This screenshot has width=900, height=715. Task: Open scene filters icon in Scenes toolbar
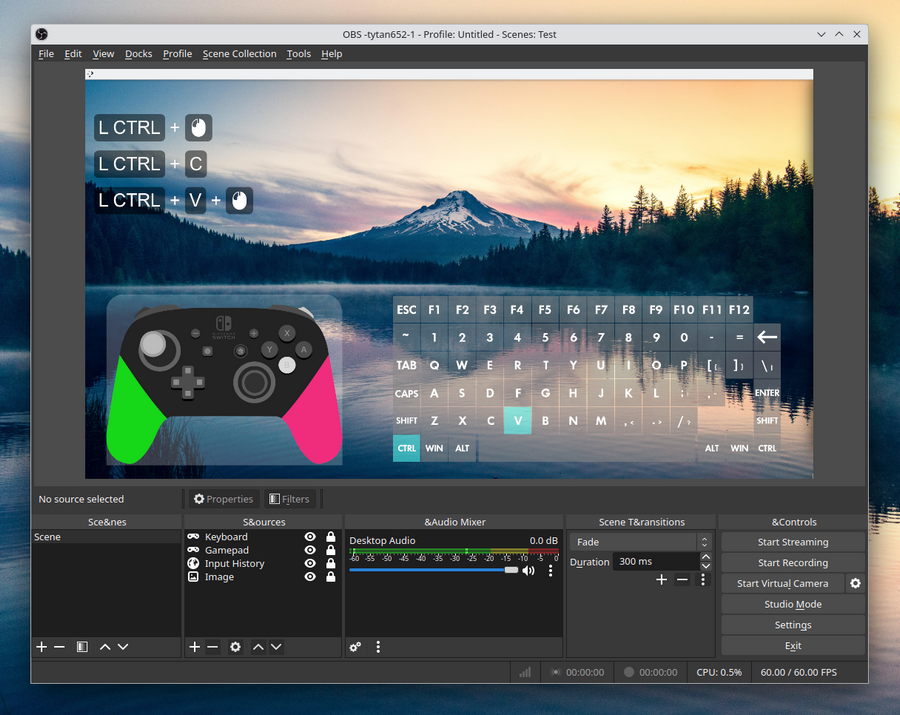click(x=82, y=647)
